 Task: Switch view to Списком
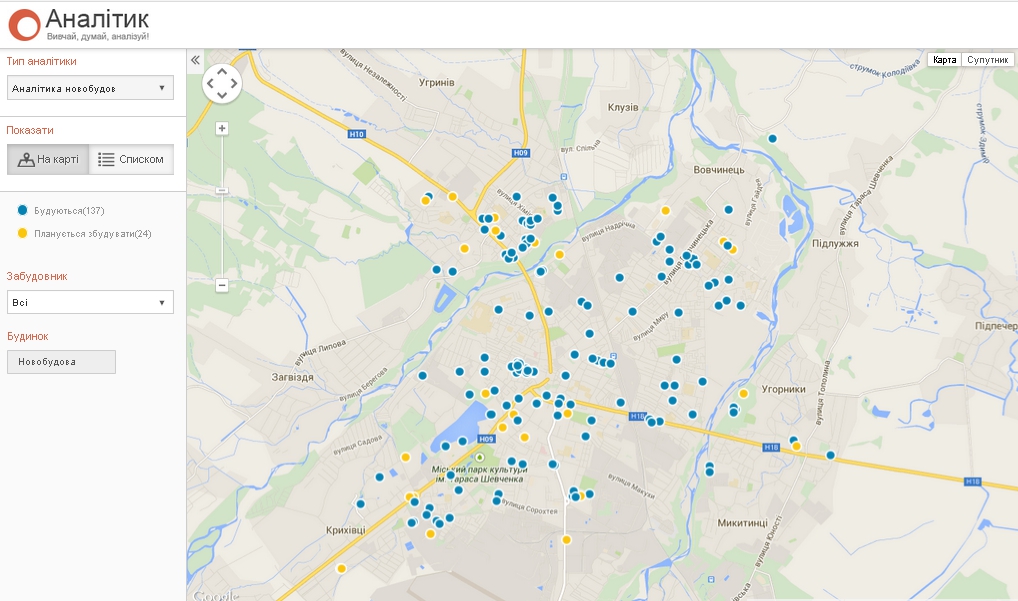[x=131, y=159]
